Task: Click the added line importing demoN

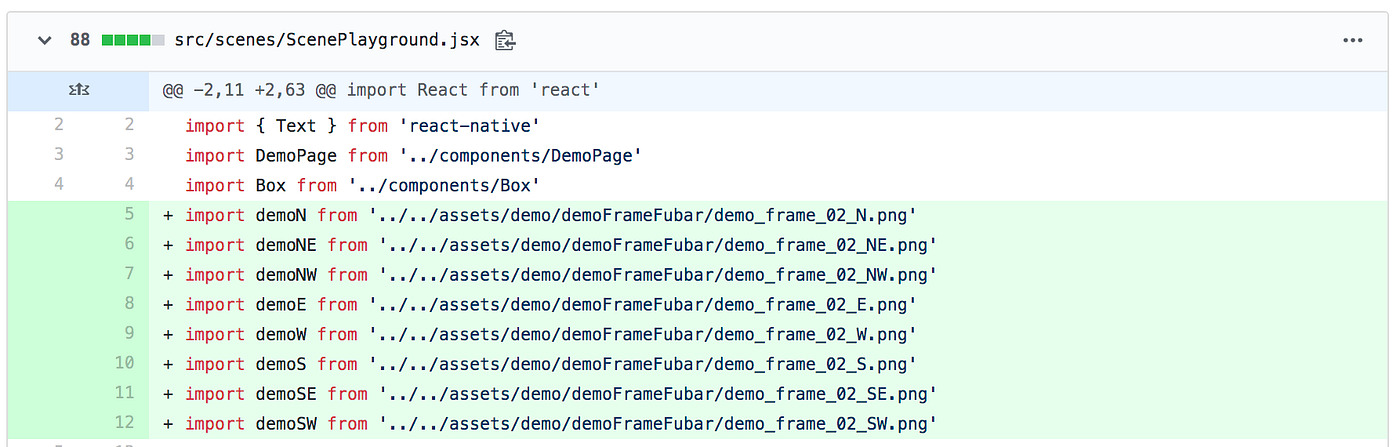Action: pos(770,215)
